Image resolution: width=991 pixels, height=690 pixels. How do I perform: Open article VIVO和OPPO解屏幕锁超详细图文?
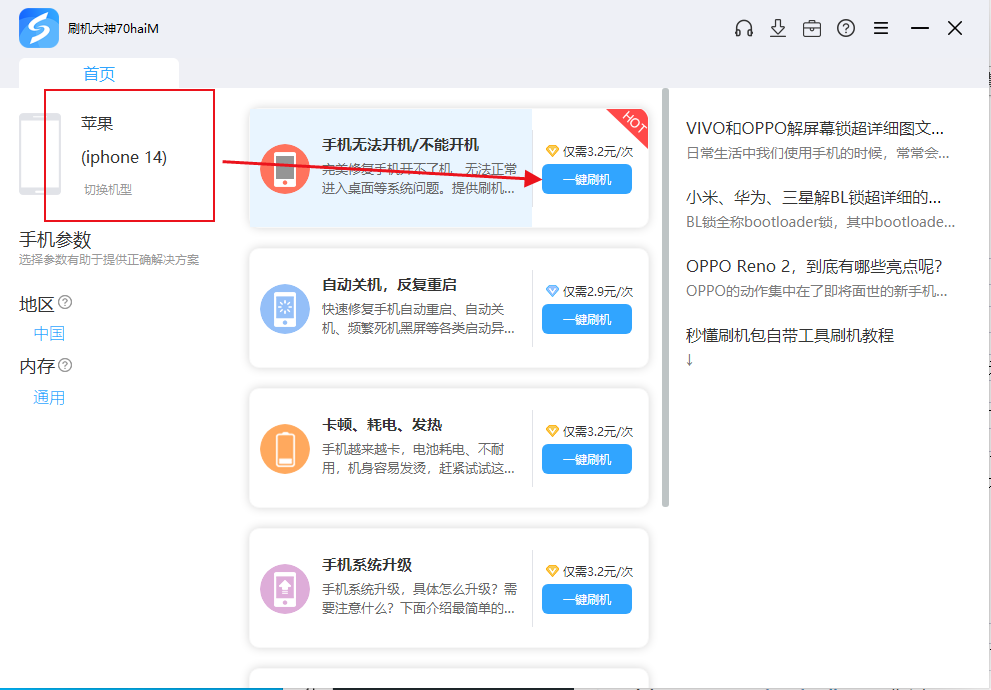tap(815, 128)
